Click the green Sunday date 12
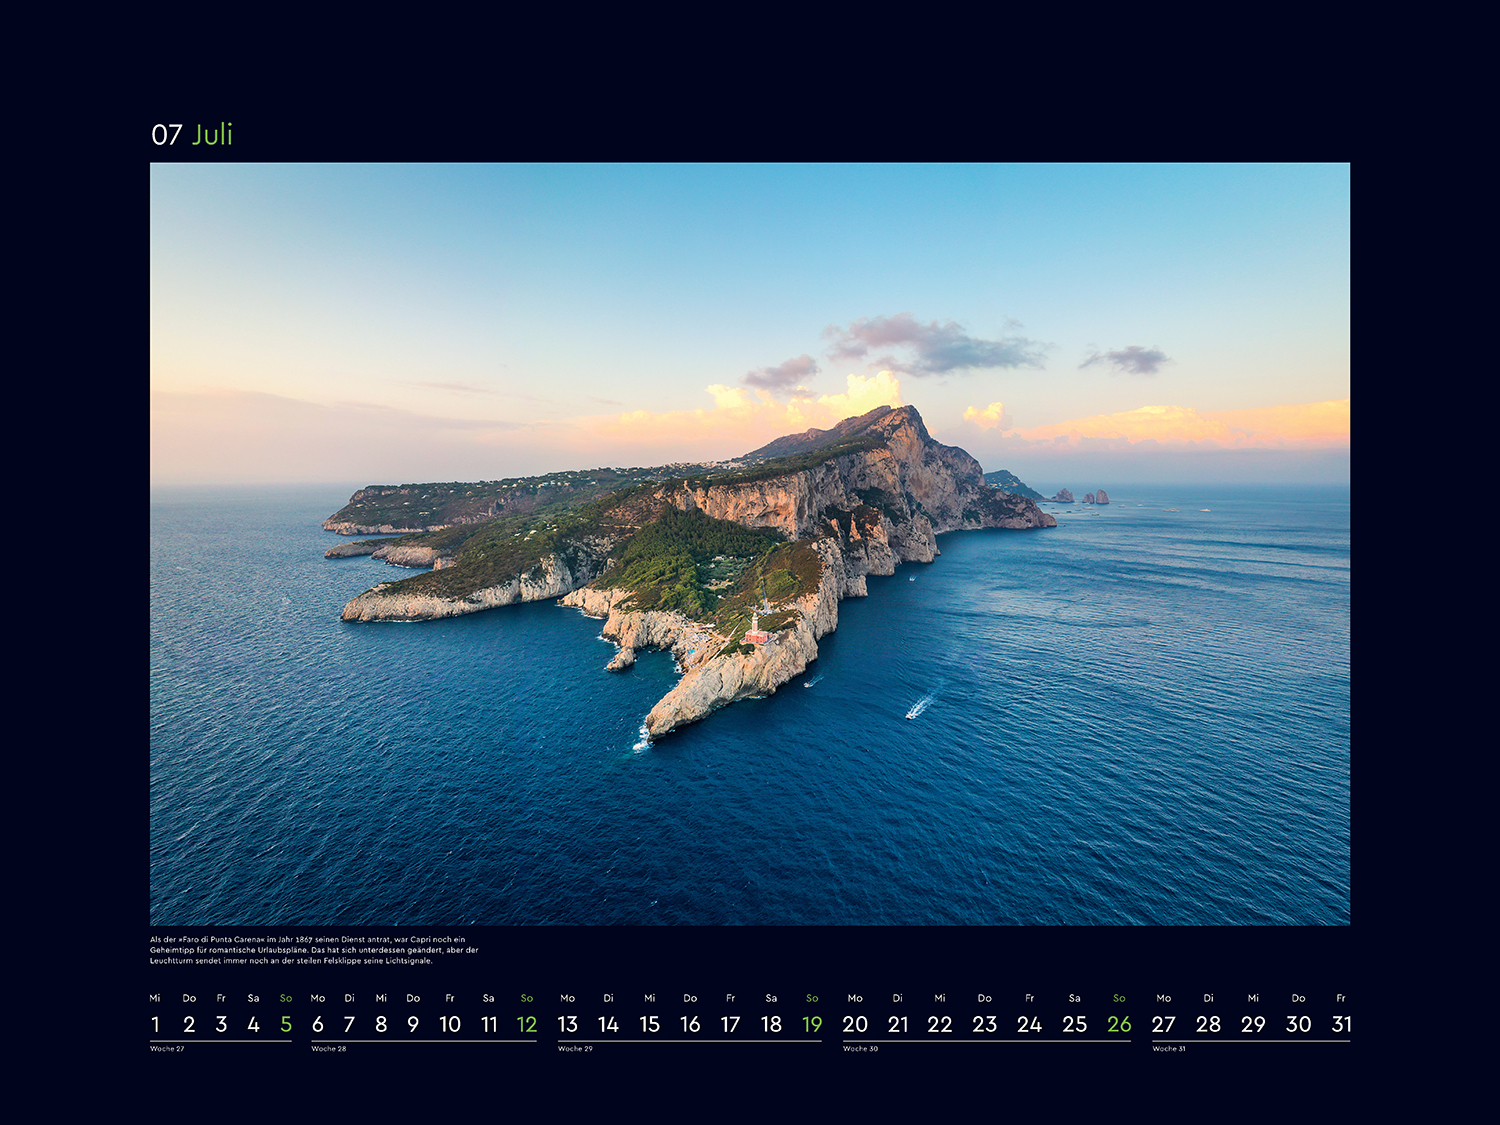This screenshot has width=1500, height=1125. click(x=527, y=1024)
